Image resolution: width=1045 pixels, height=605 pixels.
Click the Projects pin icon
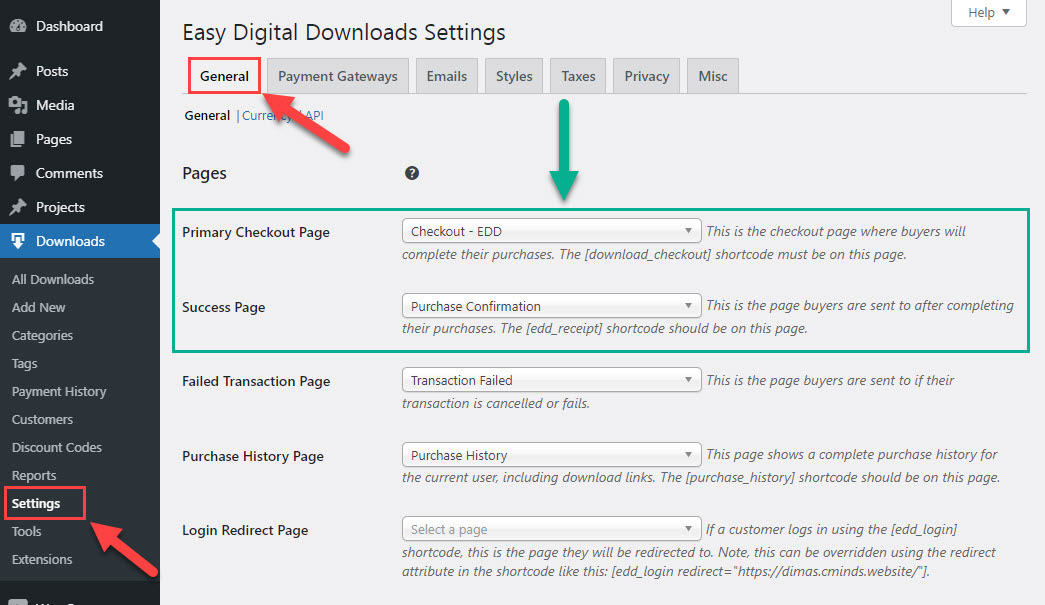click(18, 207)
